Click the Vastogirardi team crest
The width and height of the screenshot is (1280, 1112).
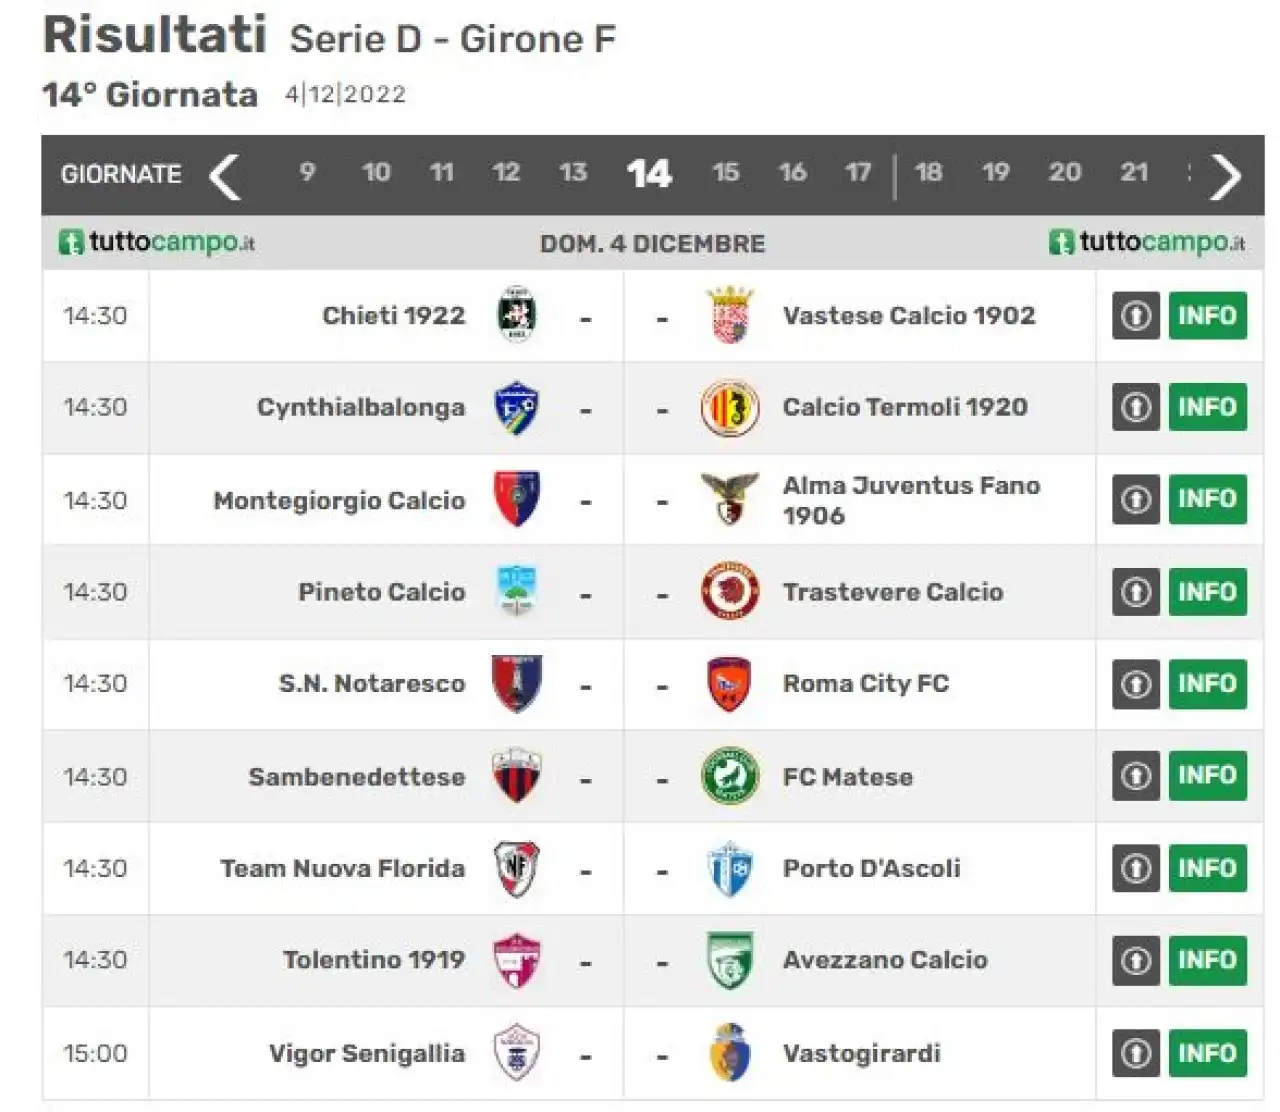point(730,1053)
